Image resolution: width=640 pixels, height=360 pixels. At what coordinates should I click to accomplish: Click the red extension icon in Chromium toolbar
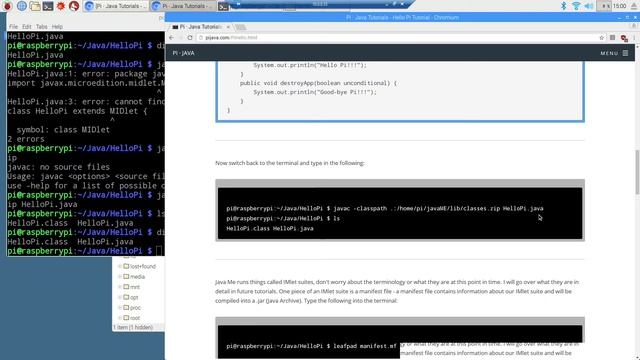[624, 38]
